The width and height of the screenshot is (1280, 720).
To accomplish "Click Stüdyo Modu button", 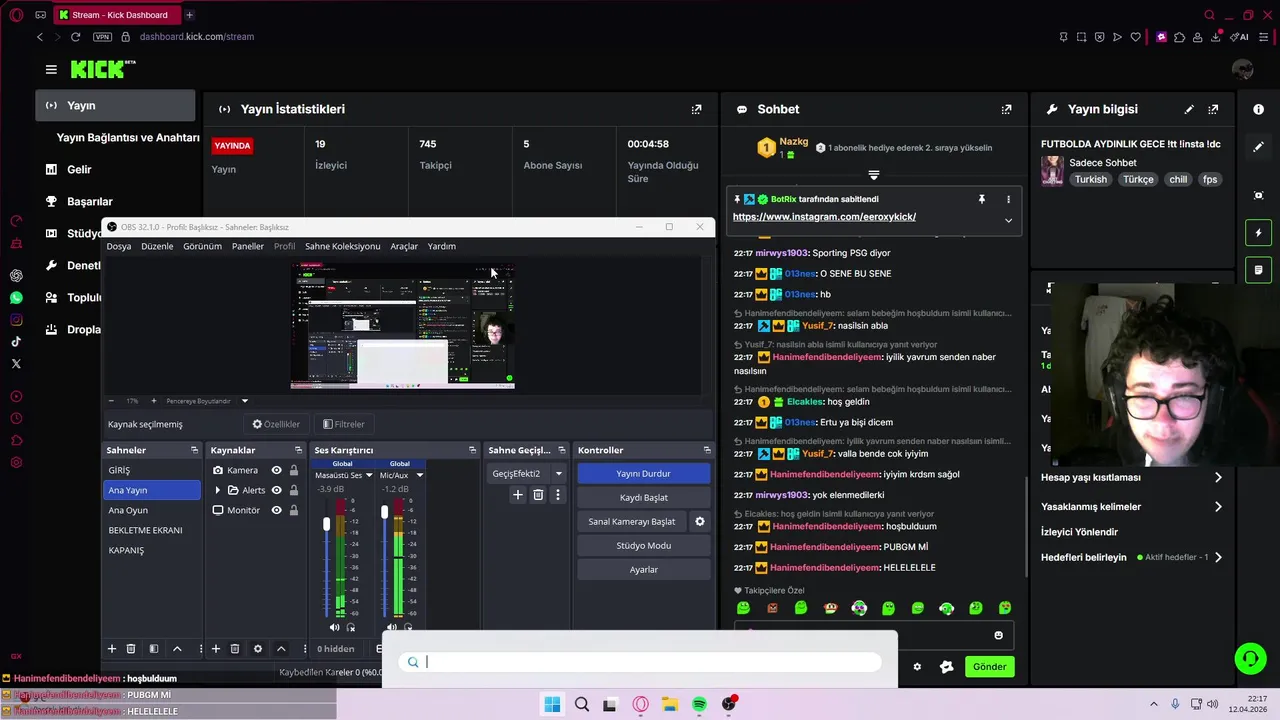I will tap(643, 545).
